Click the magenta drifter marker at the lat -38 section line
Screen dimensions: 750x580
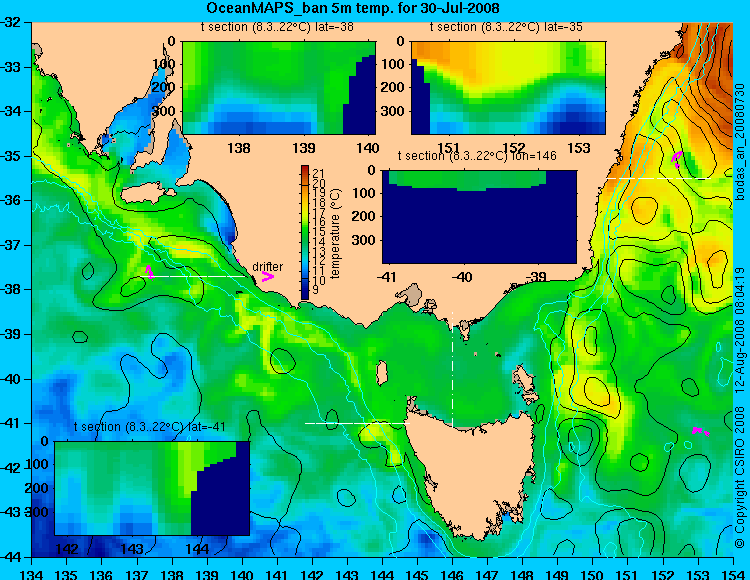[149, 272]
